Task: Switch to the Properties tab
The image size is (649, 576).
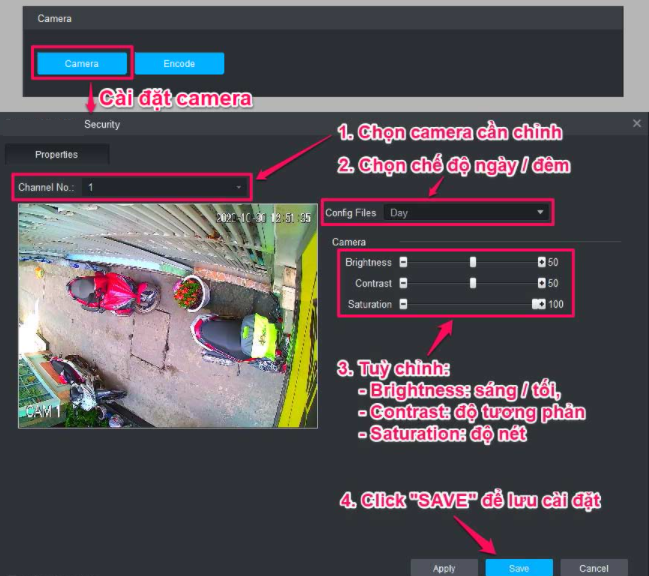Action: [56, 155]
